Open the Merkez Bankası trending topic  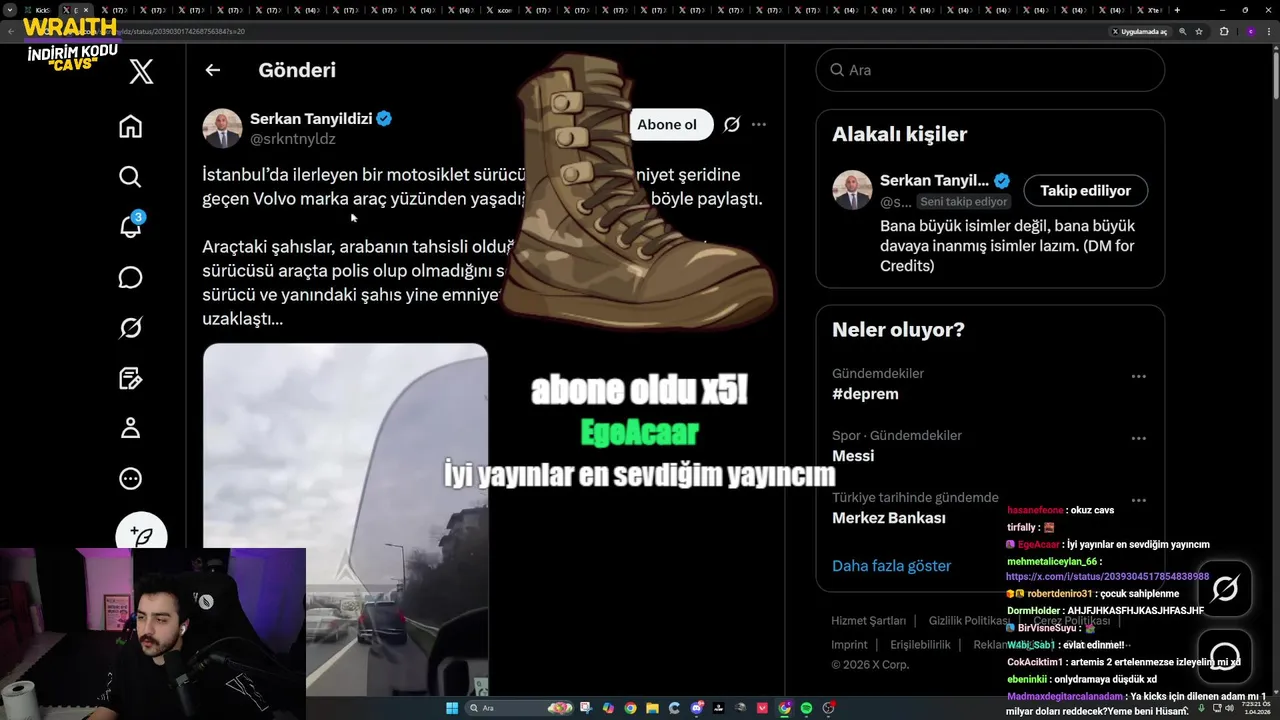tap(888, 518)
